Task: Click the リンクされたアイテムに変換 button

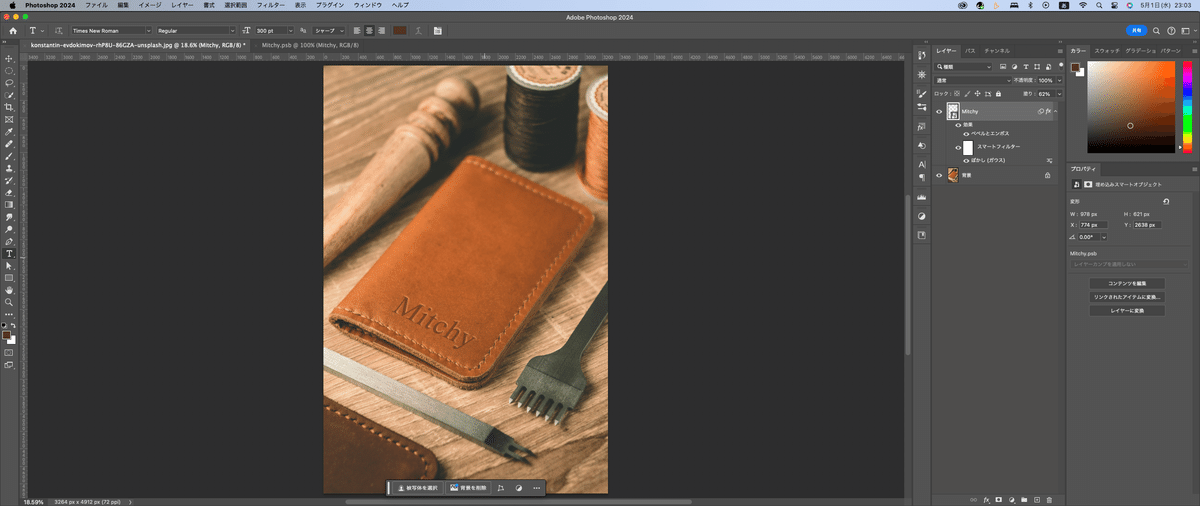Action: pos(1127,297)
